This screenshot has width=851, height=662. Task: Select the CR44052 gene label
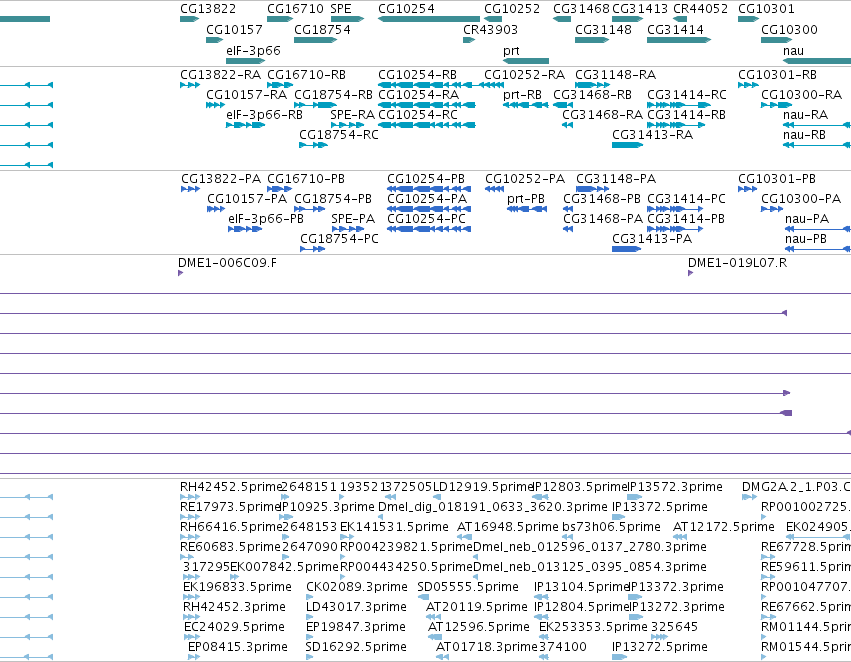coord(700,9)
